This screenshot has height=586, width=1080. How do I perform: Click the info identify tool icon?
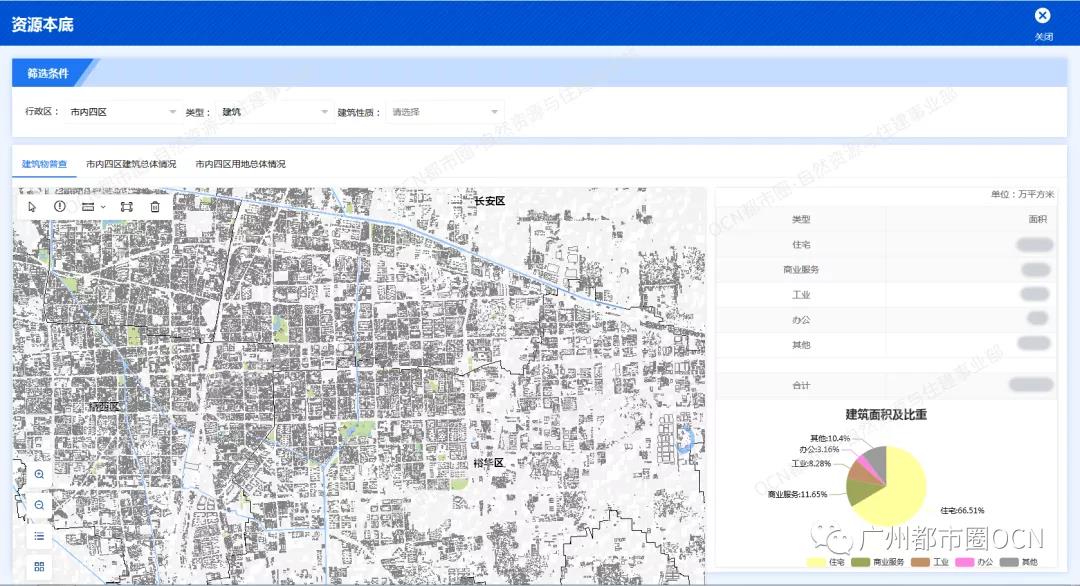(x=60, y=206)
